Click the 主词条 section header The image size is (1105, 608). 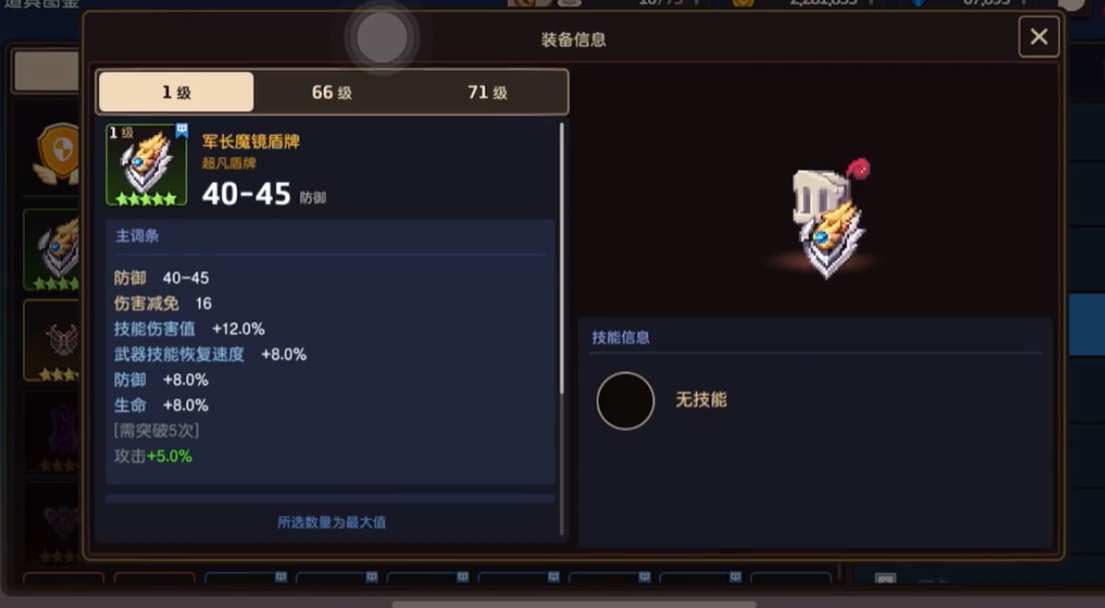coord(137,236)
